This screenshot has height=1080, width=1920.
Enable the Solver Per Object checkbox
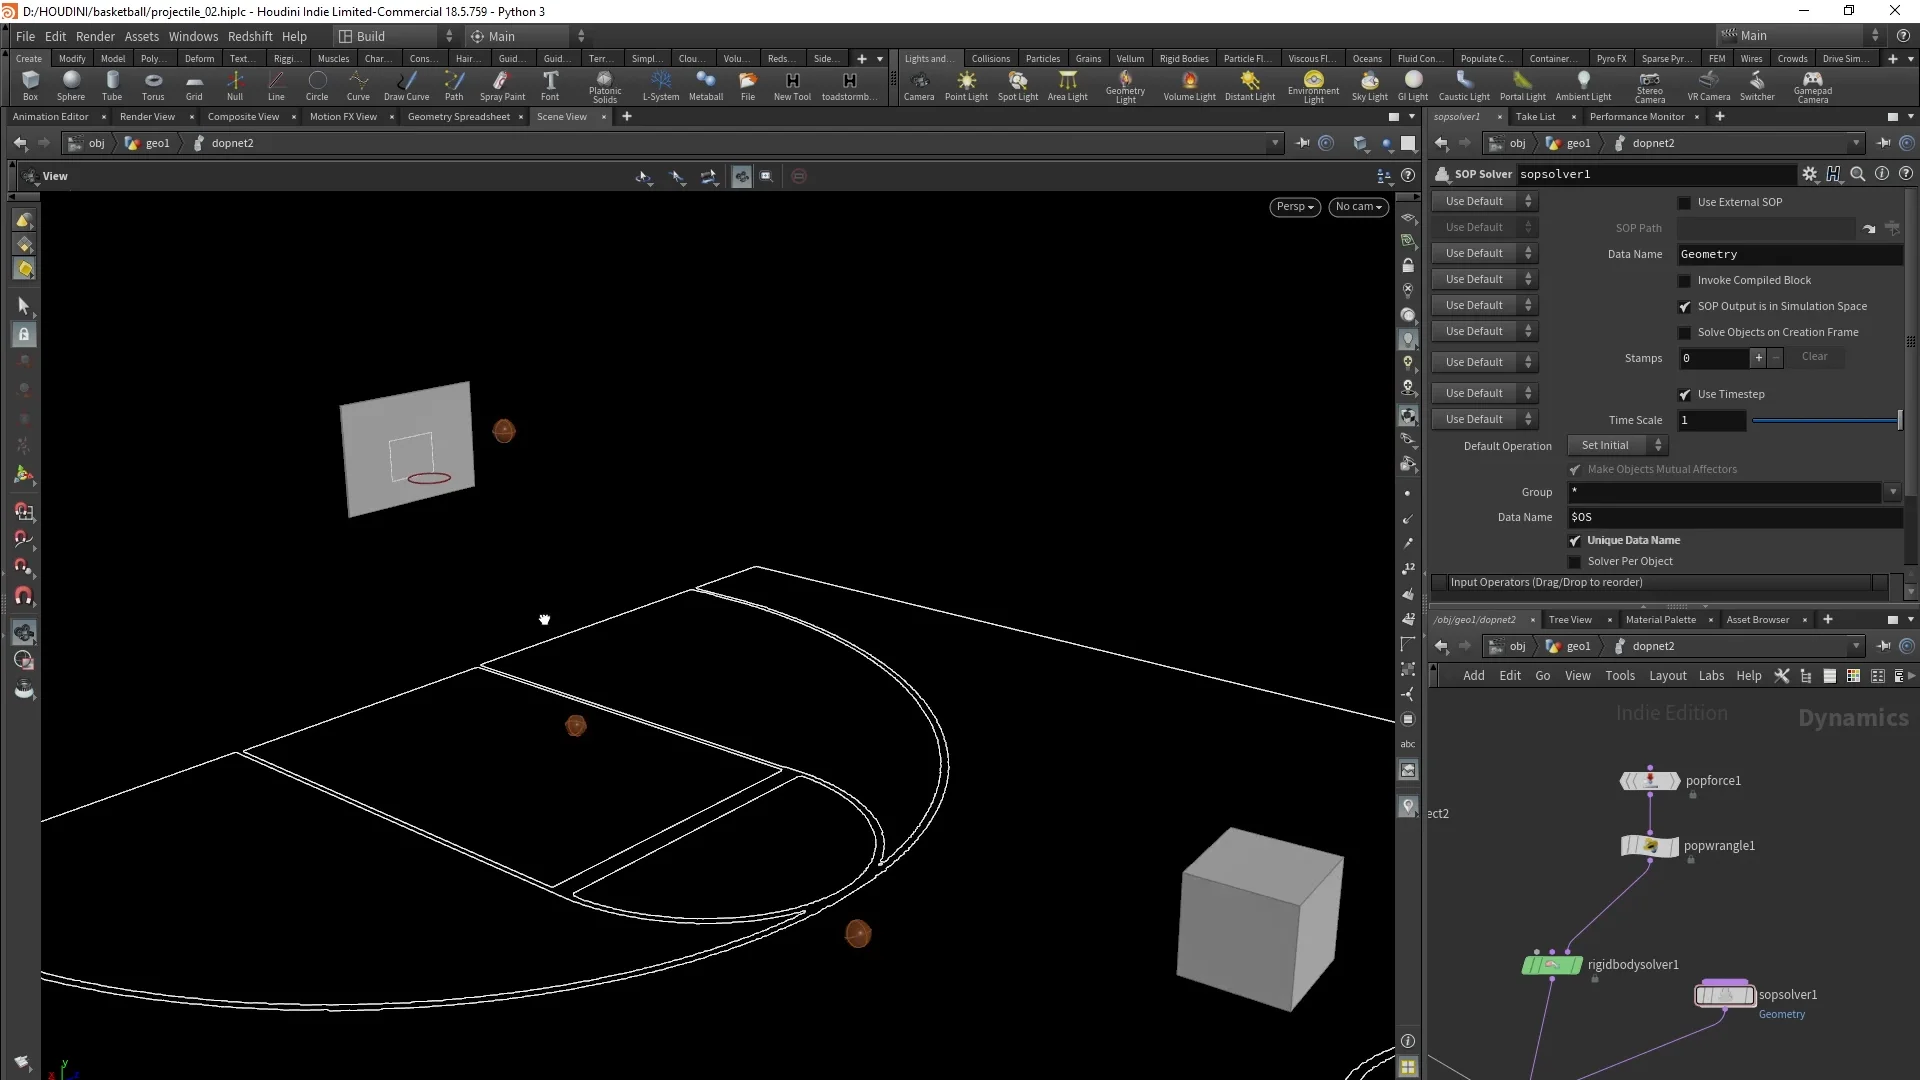tap(1575, 562)
